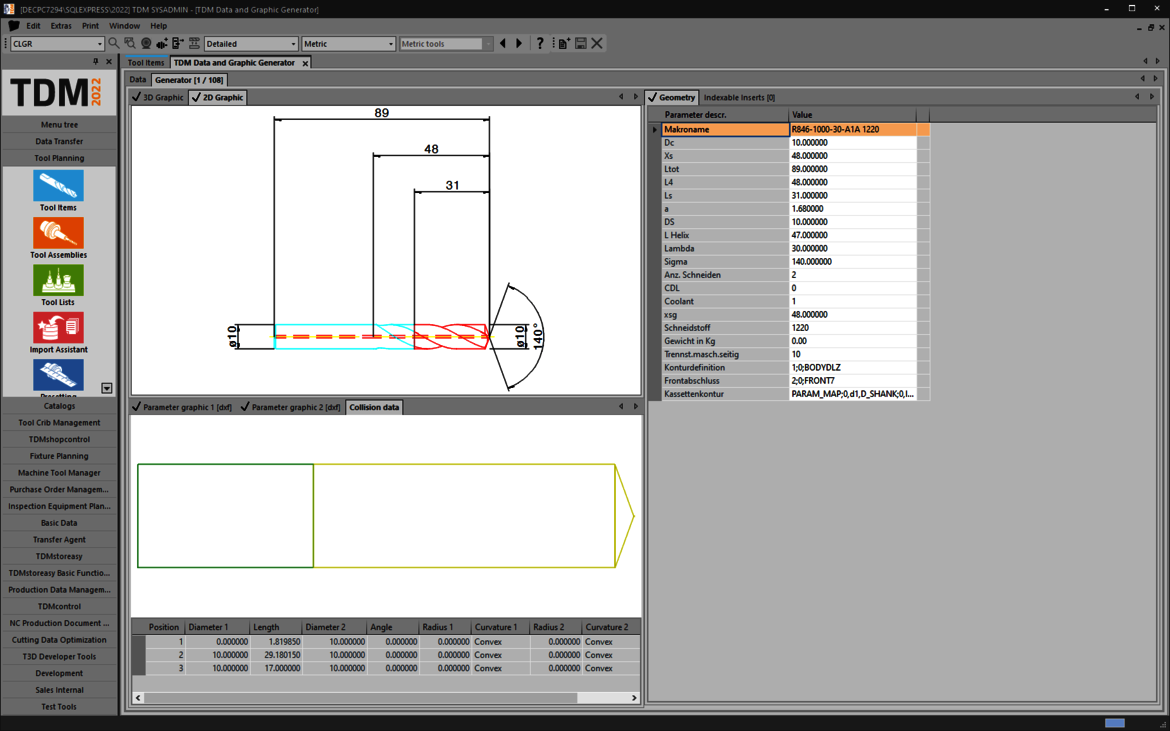The image size is (1170, 731).
Task: Switch to the Data tab
Action: (137, 80)
